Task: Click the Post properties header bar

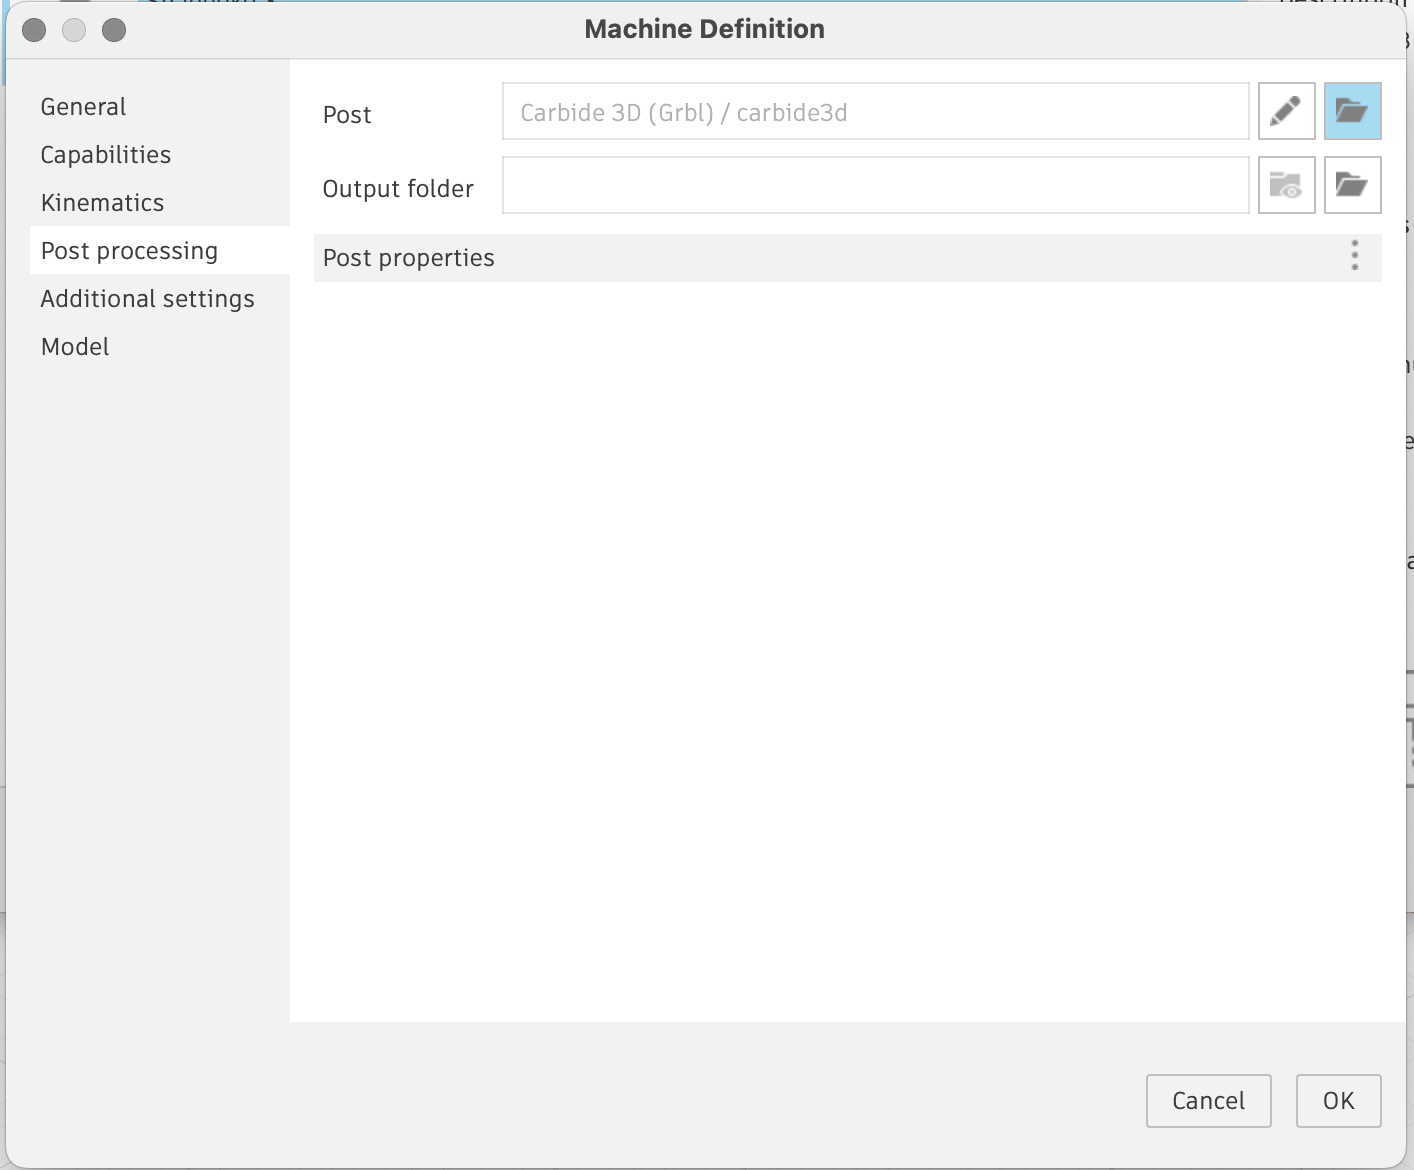Action: coord(847,258)
